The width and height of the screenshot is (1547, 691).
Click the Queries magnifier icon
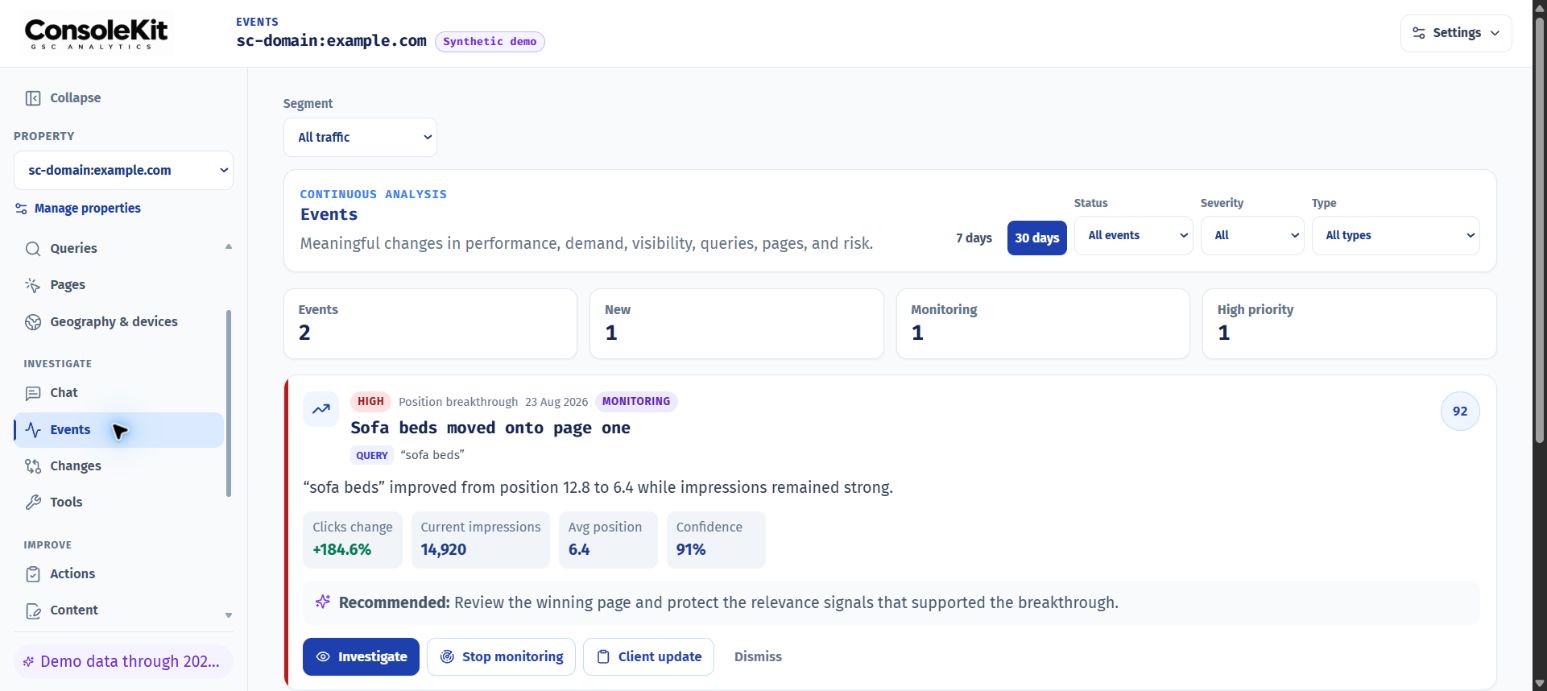point(33,248)
